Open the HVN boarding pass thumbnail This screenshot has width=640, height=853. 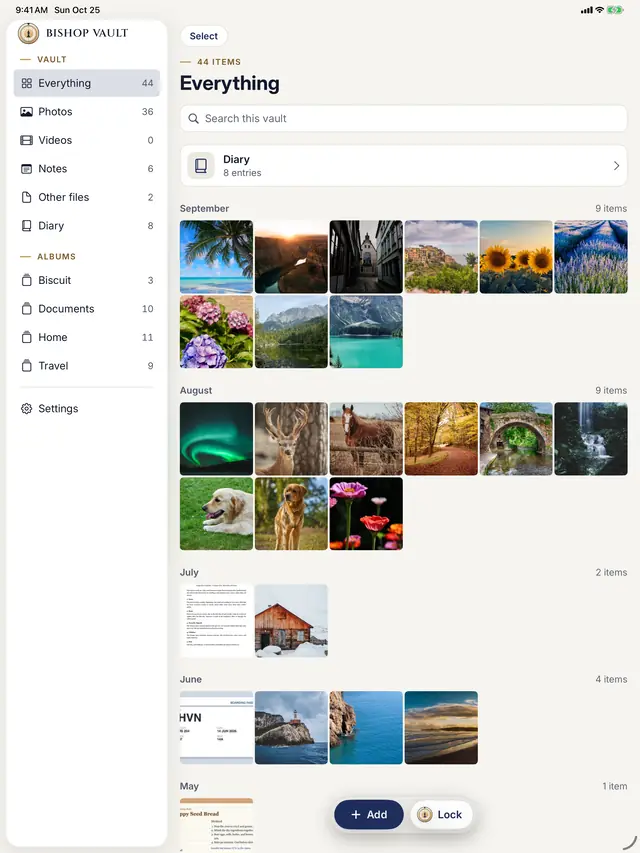(x=217, y=728)
